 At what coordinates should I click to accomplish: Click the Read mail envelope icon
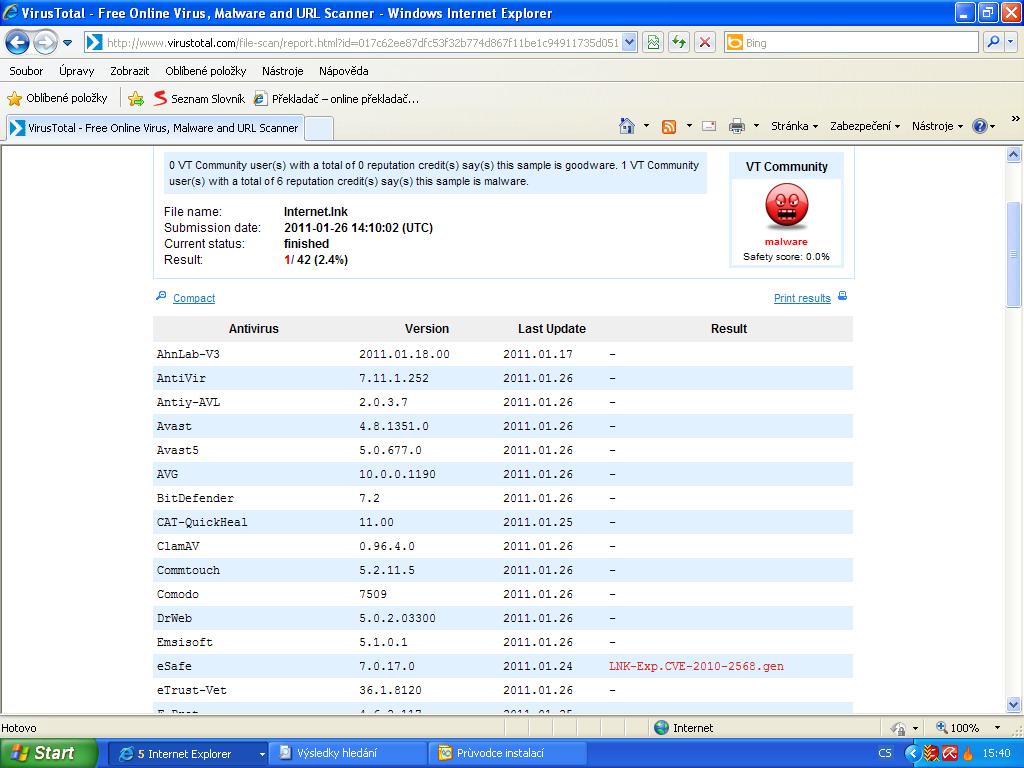pos(709,126)
